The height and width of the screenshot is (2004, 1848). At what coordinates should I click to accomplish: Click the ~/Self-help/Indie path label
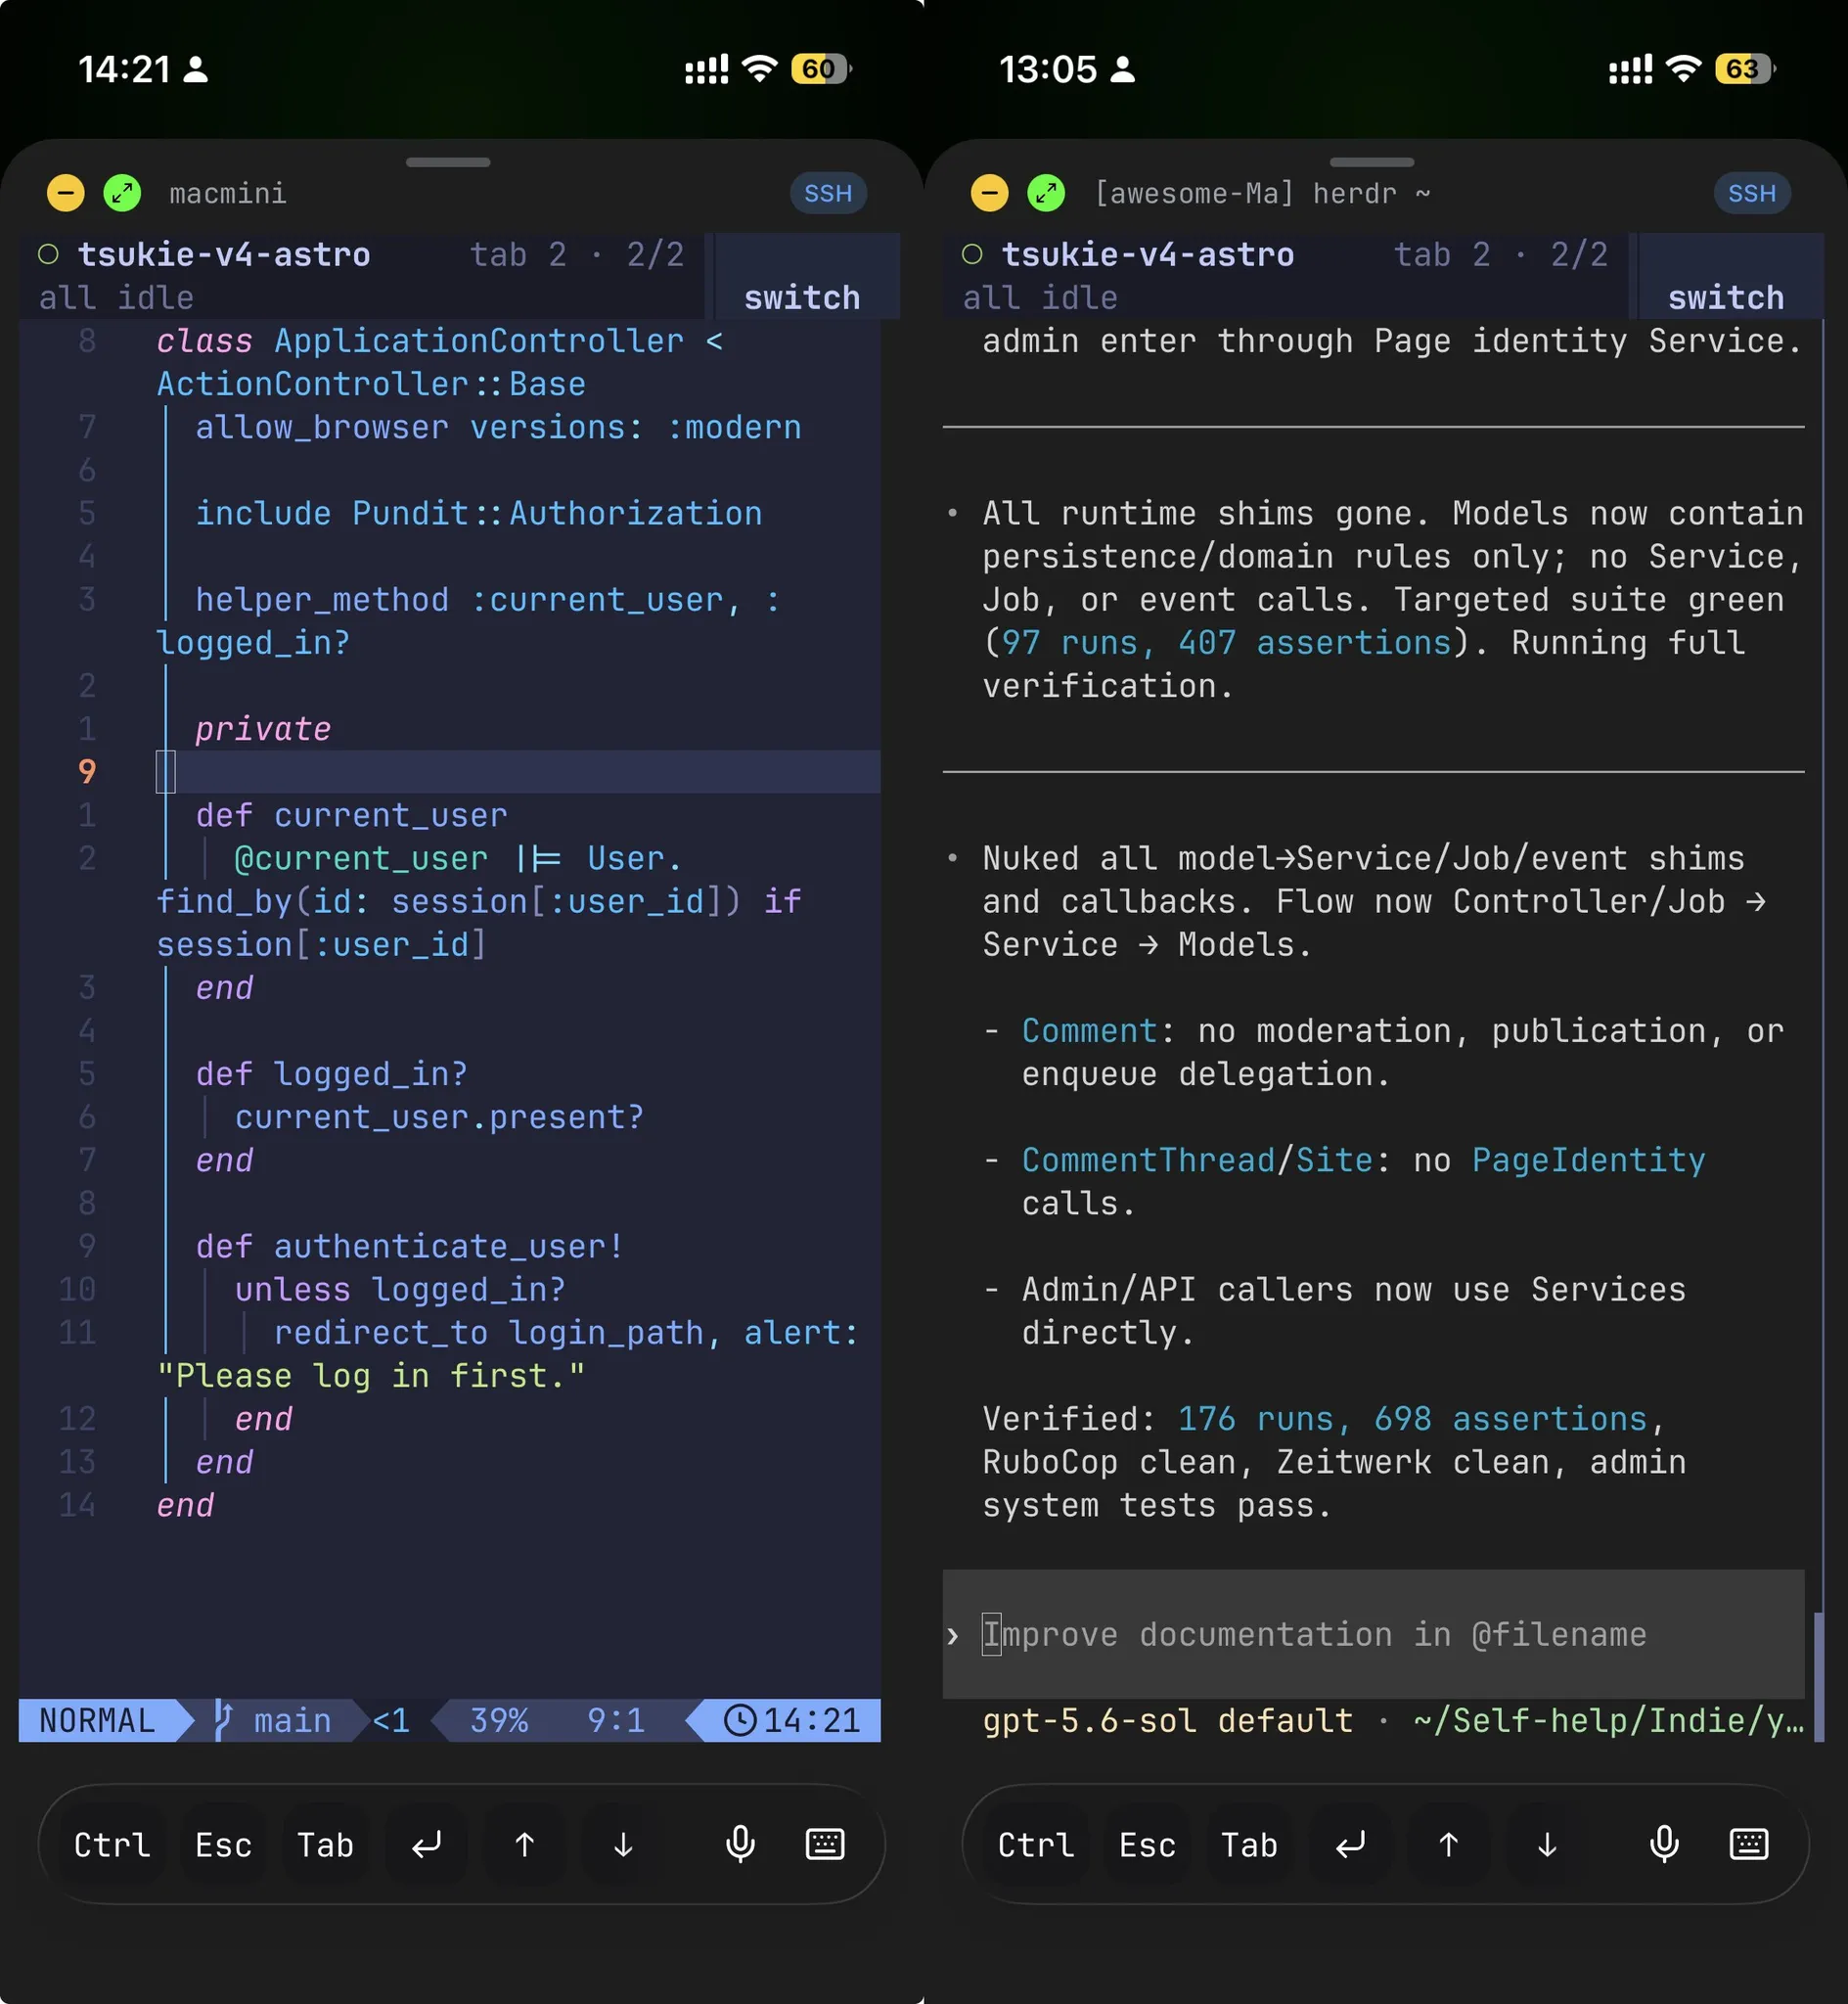point(1608,1720)
